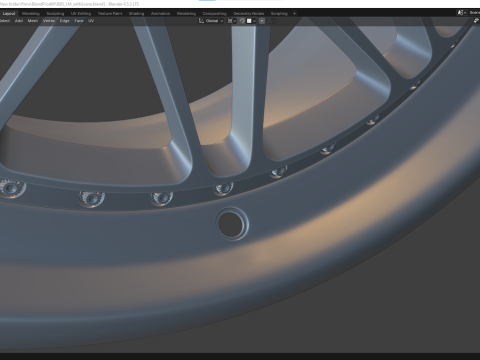This screenshot has width=480, height=360.
Task: Open the Global transform orientation dropdown
Action: [211, 21]
